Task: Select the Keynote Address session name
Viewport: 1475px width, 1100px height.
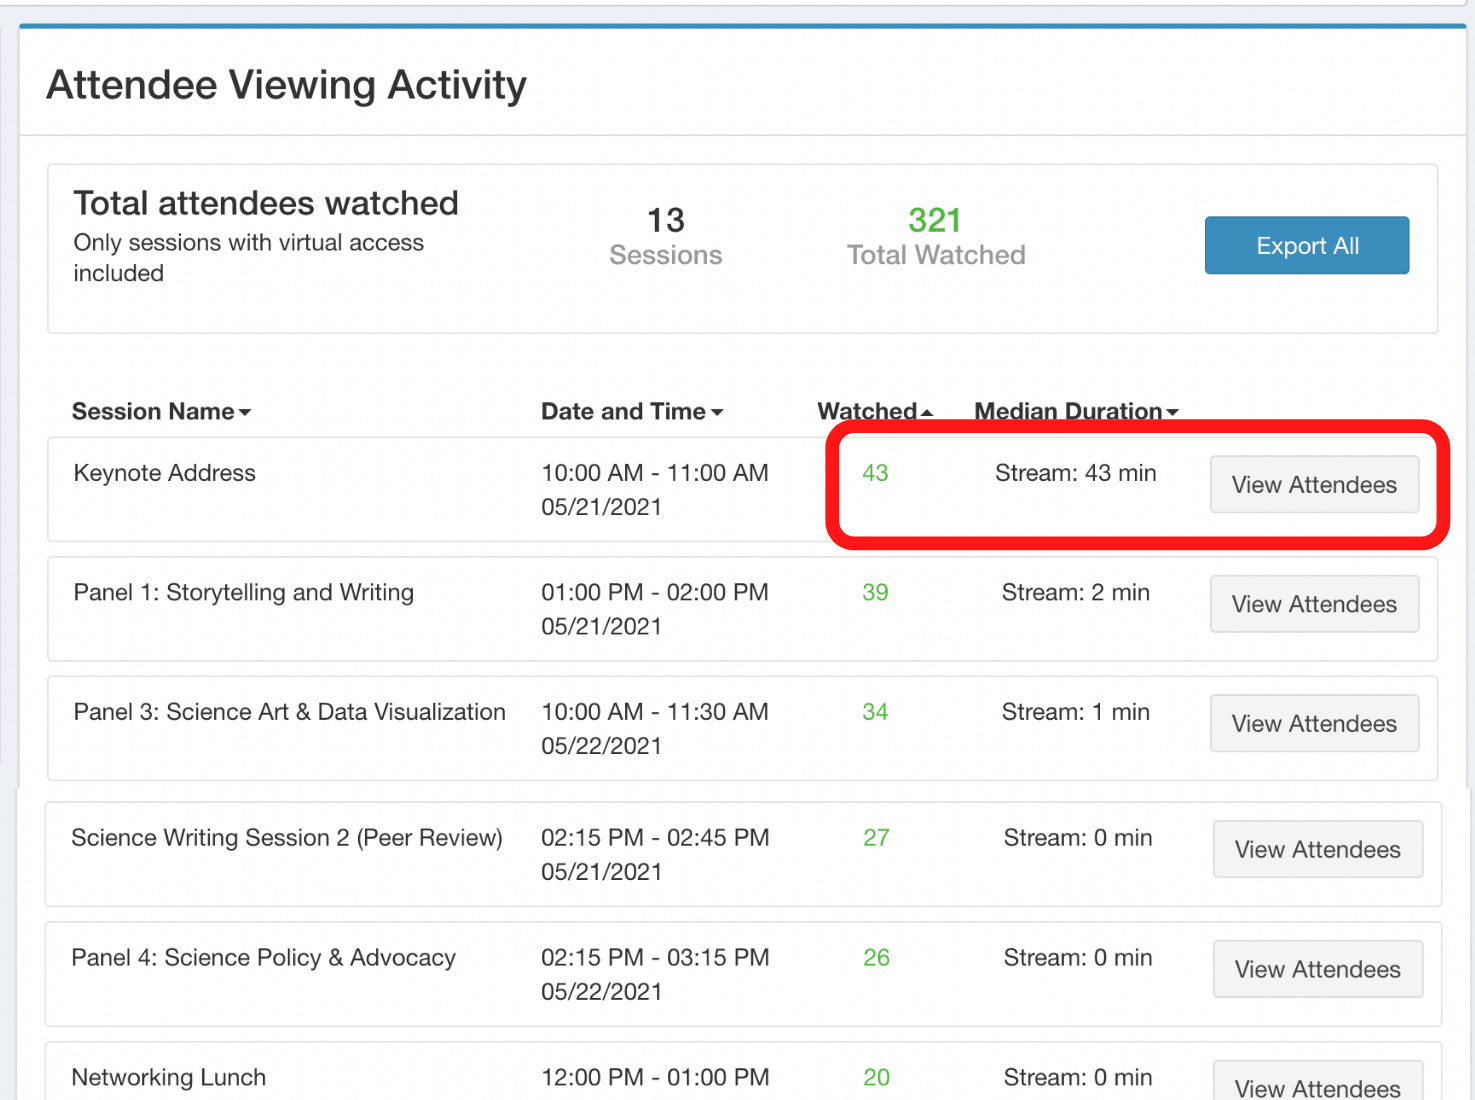Action: coord(165,473)
